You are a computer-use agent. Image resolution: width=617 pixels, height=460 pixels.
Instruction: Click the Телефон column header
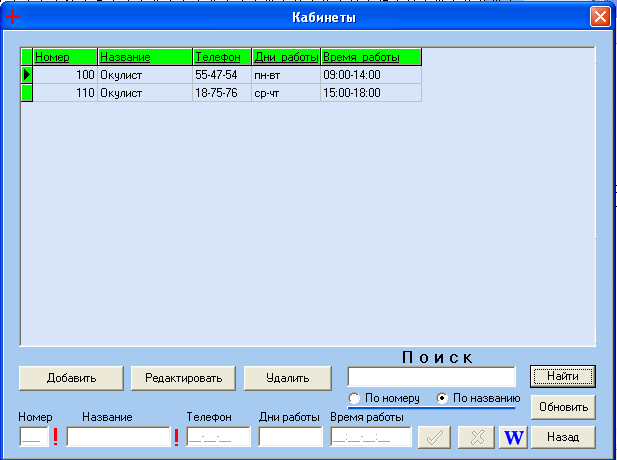point(222,57)
